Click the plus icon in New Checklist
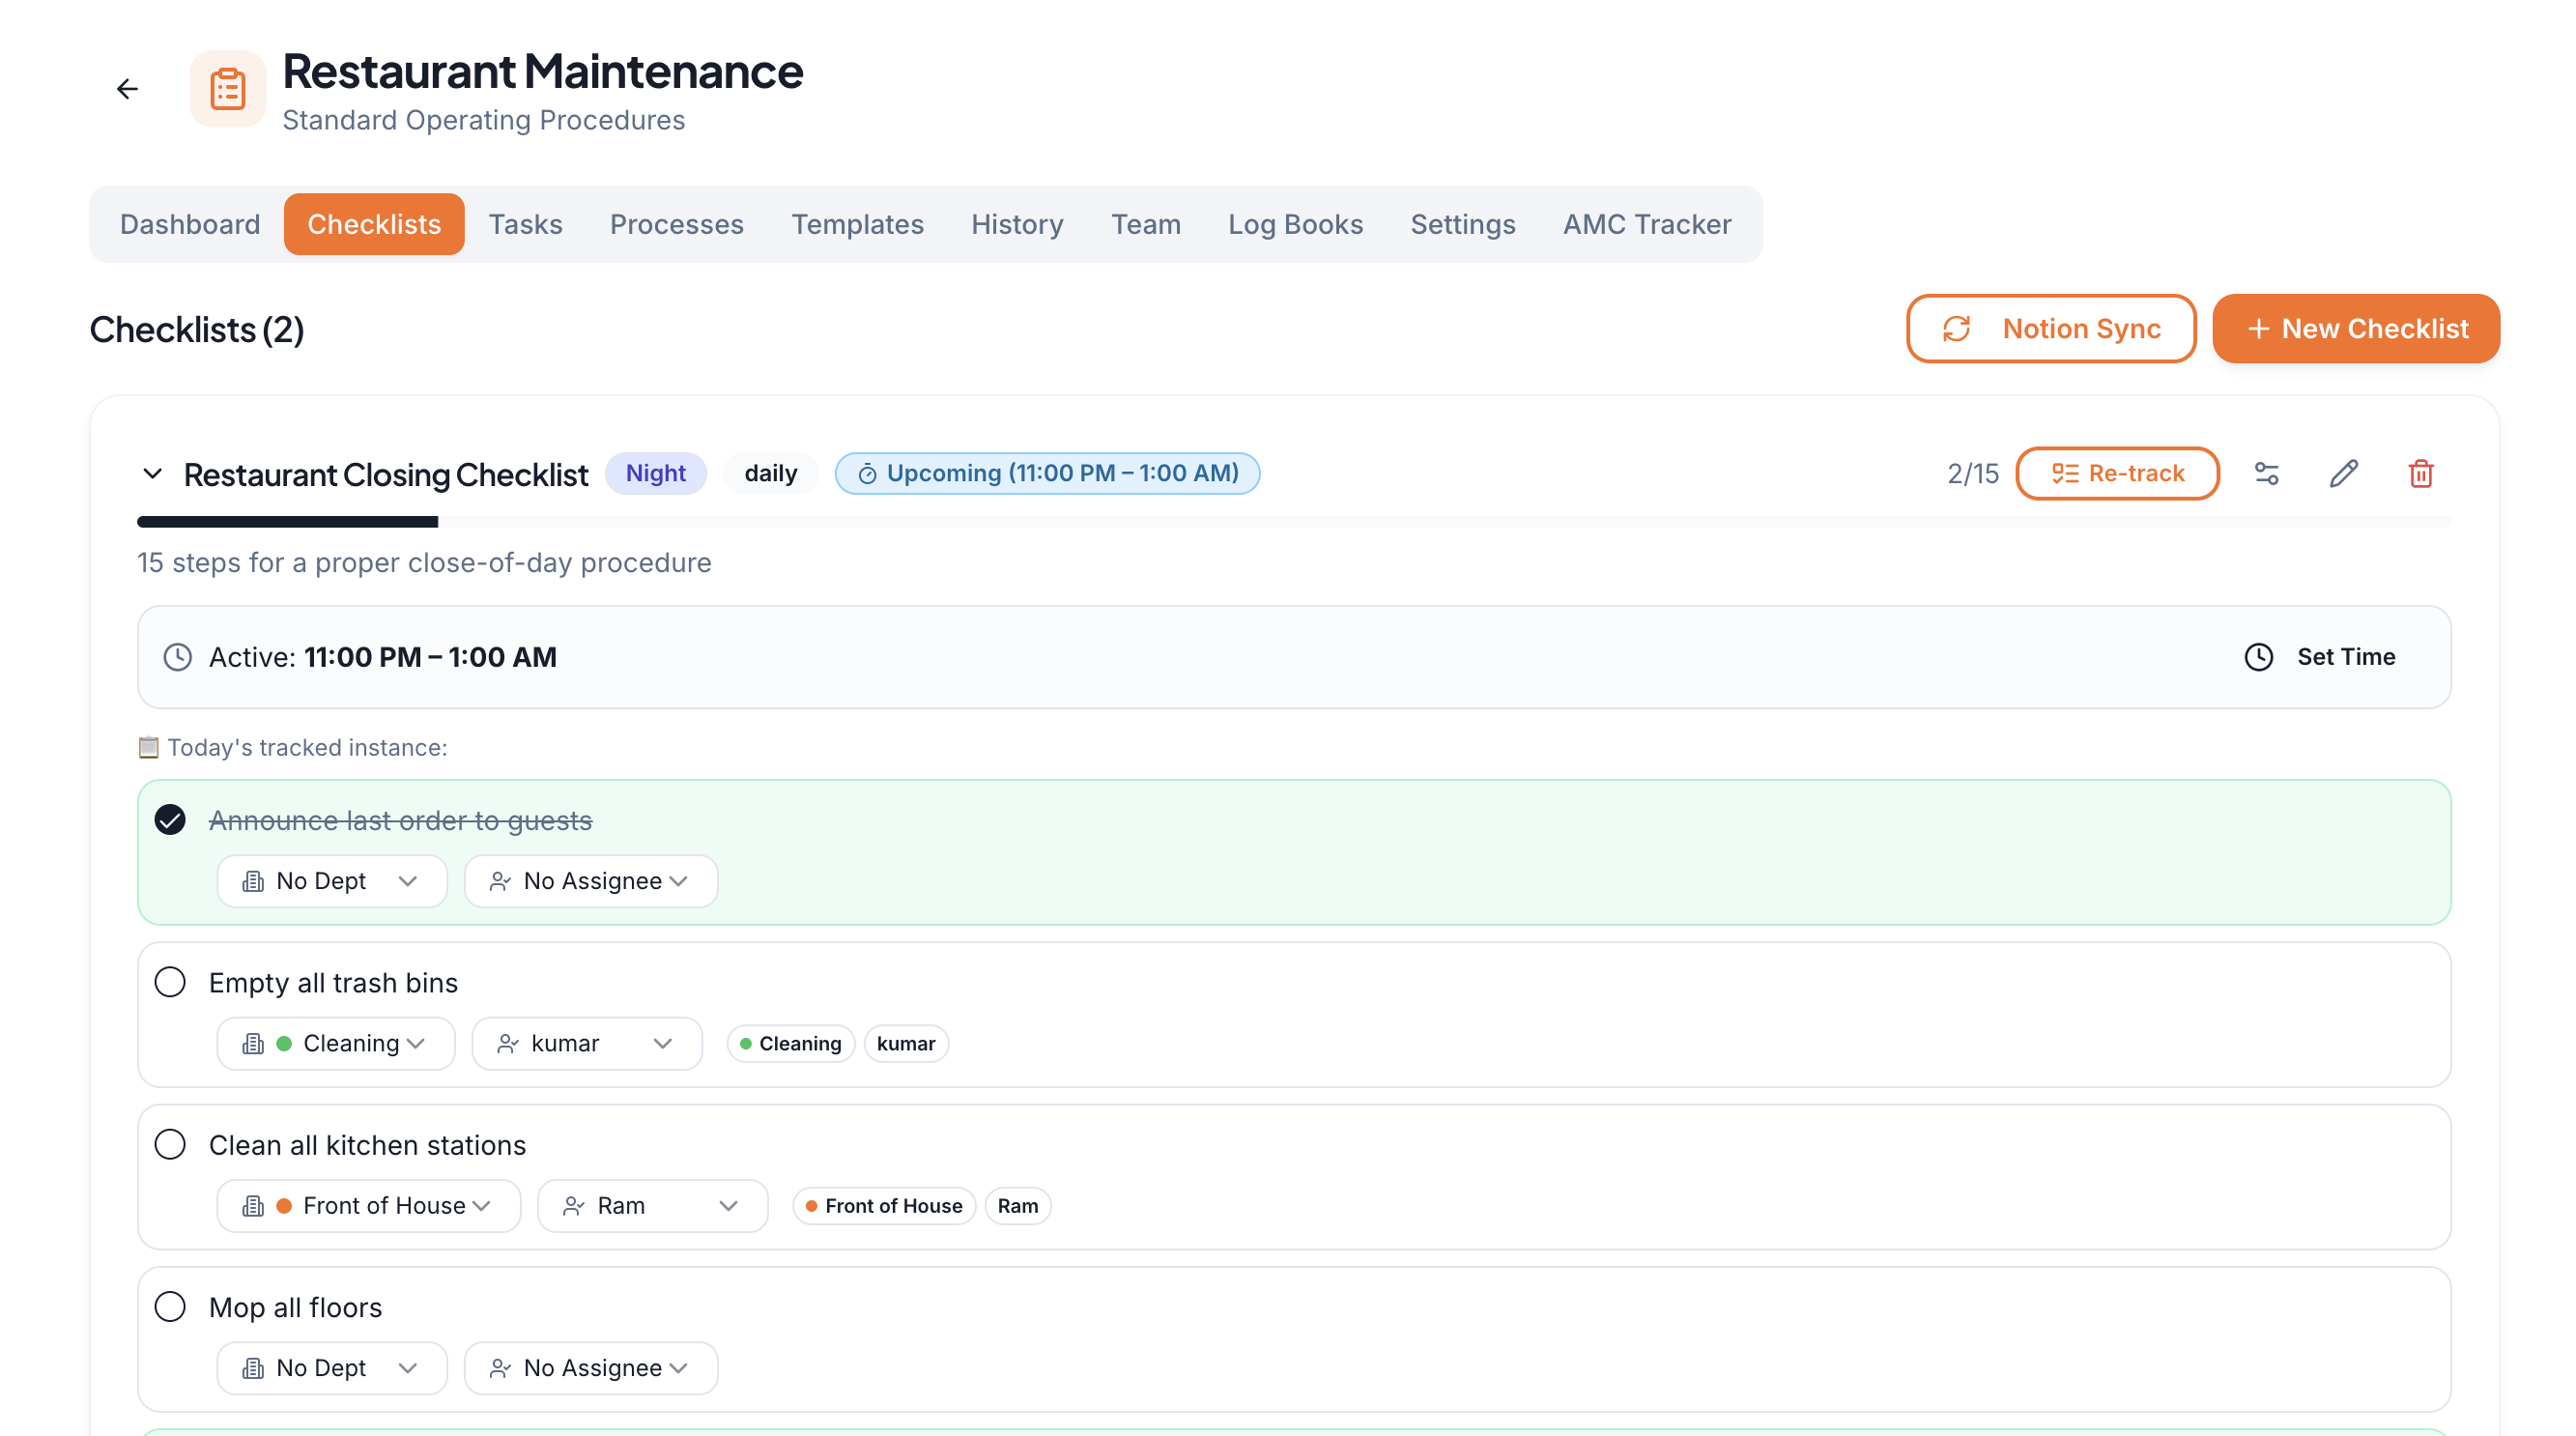This screenshot has width=2576, height=1436. (2258, 329)
